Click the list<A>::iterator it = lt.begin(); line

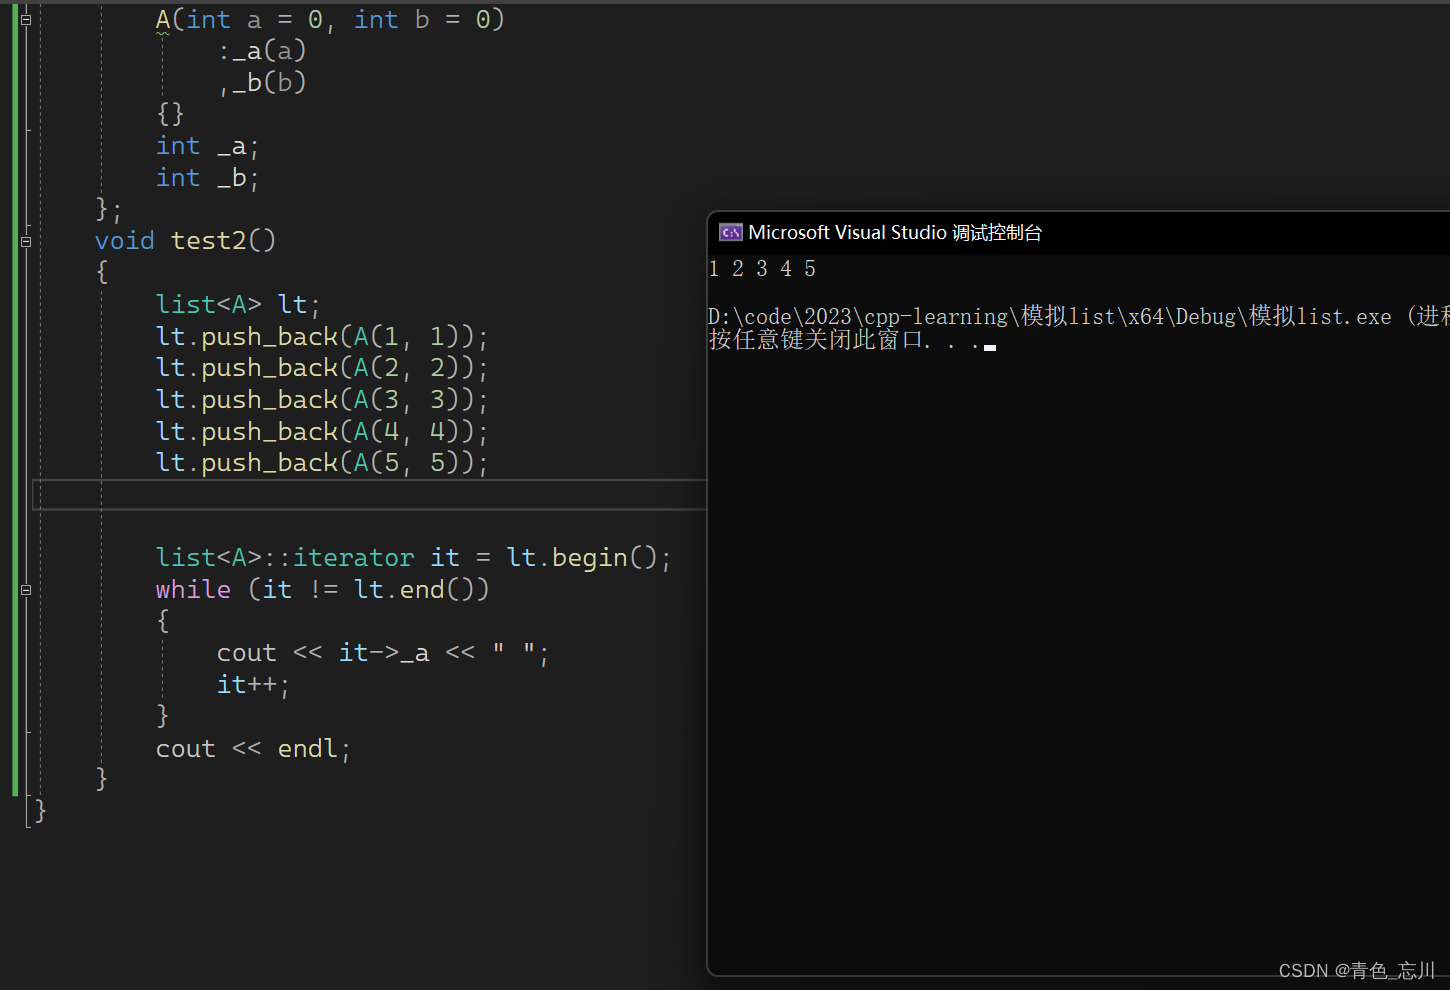coord(413,557)
